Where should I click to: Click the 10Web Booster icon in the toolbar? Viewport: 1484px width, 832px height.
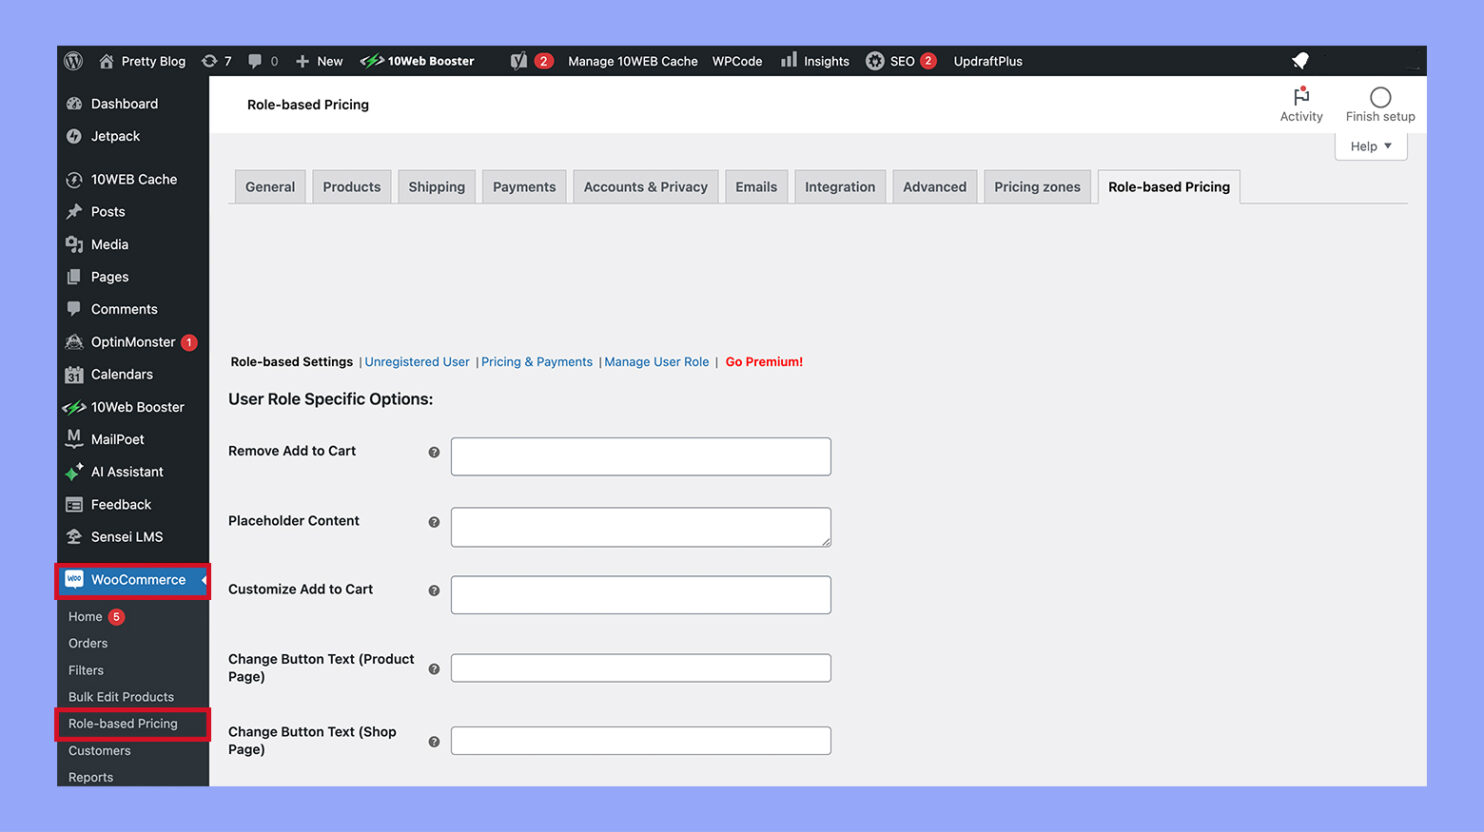[x=374, y=61]
